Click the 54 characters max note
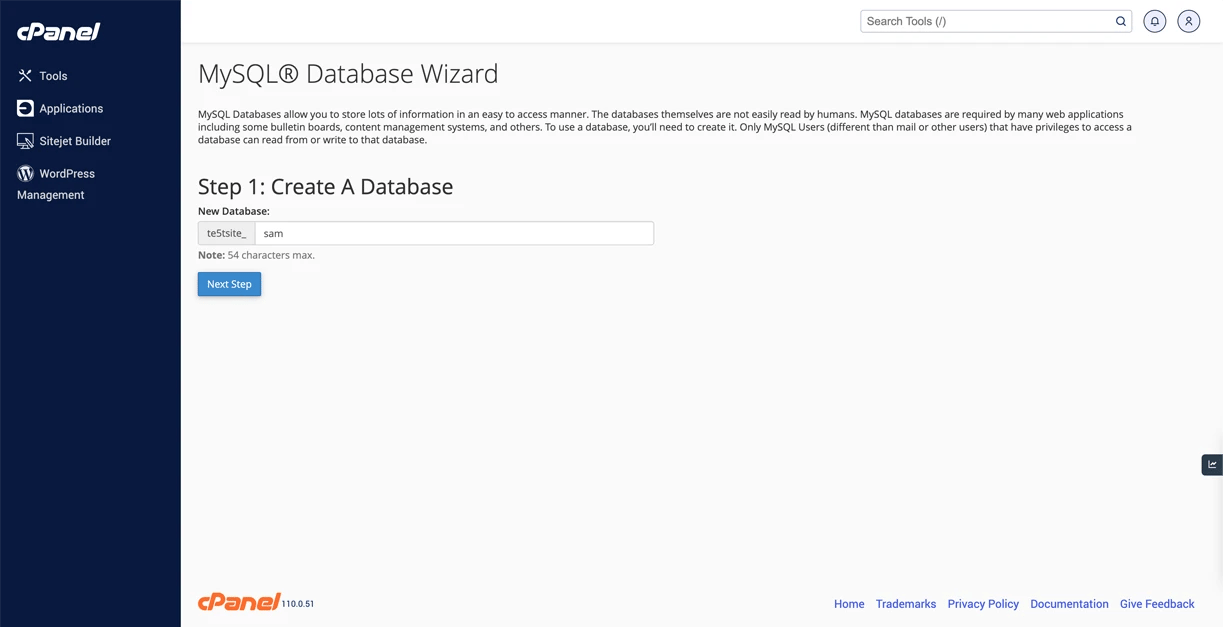 (256, 255)
